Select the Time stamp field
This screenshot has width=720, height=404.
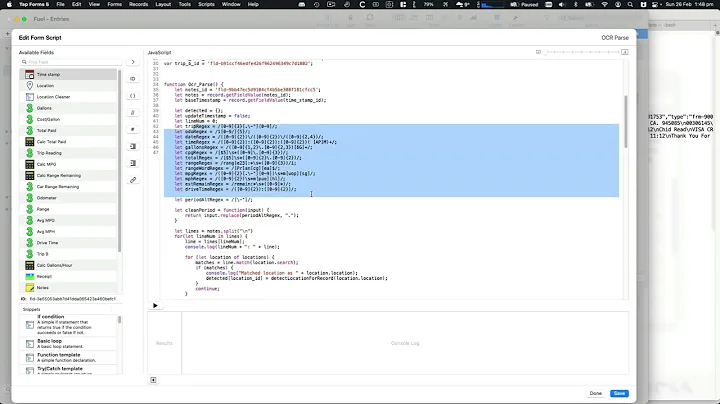click(69, 74)
